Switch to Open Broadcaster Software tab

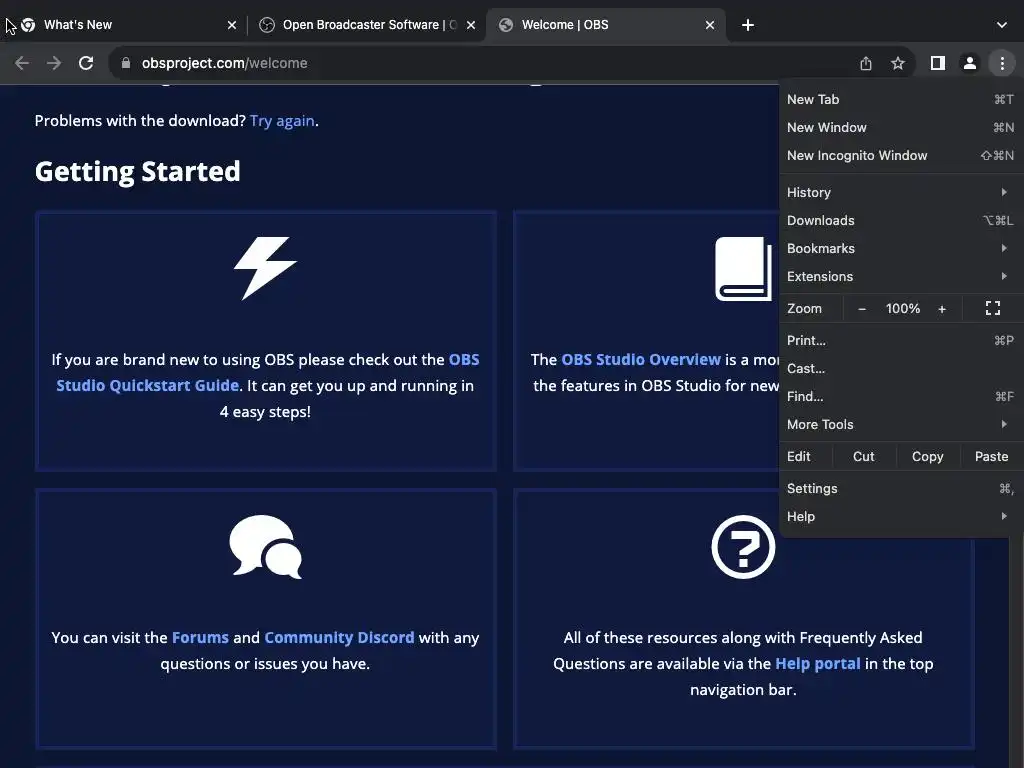coord(366,25)
